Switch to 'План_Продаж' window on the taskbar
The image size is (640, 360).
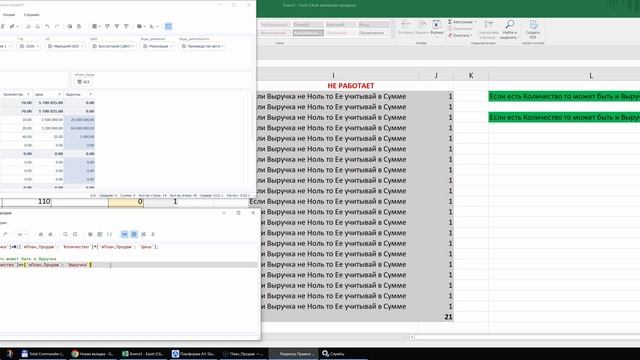coord(244,353)
